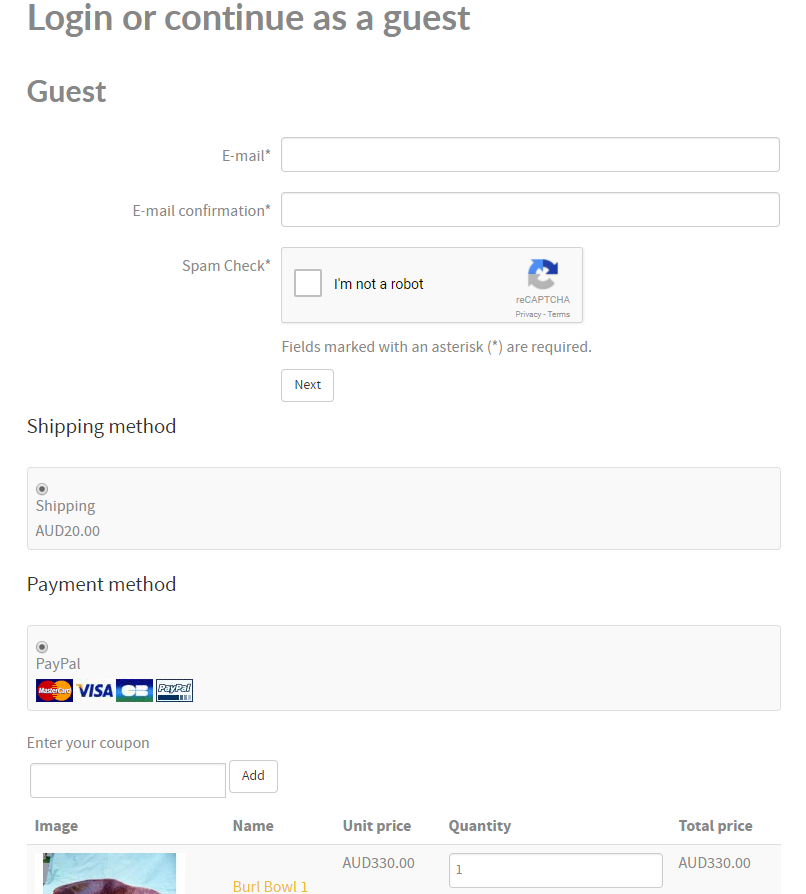The height and width of the screenshot is (894, 806).
Task: Open the reCAPTCHA Privacy link
Action: click(x=528, y=314)
